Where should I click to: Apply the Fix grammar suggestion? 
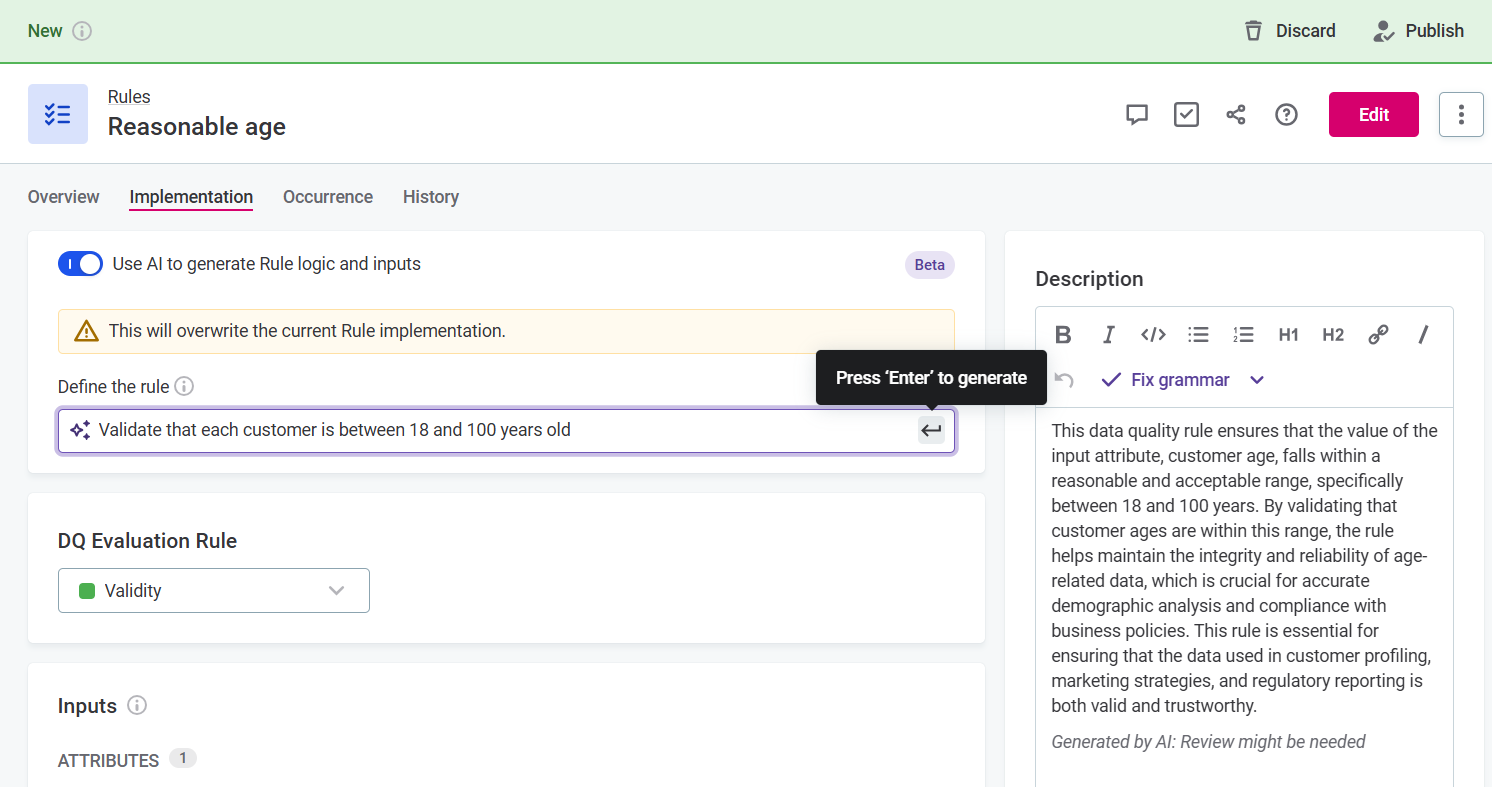click(1180, 379)
